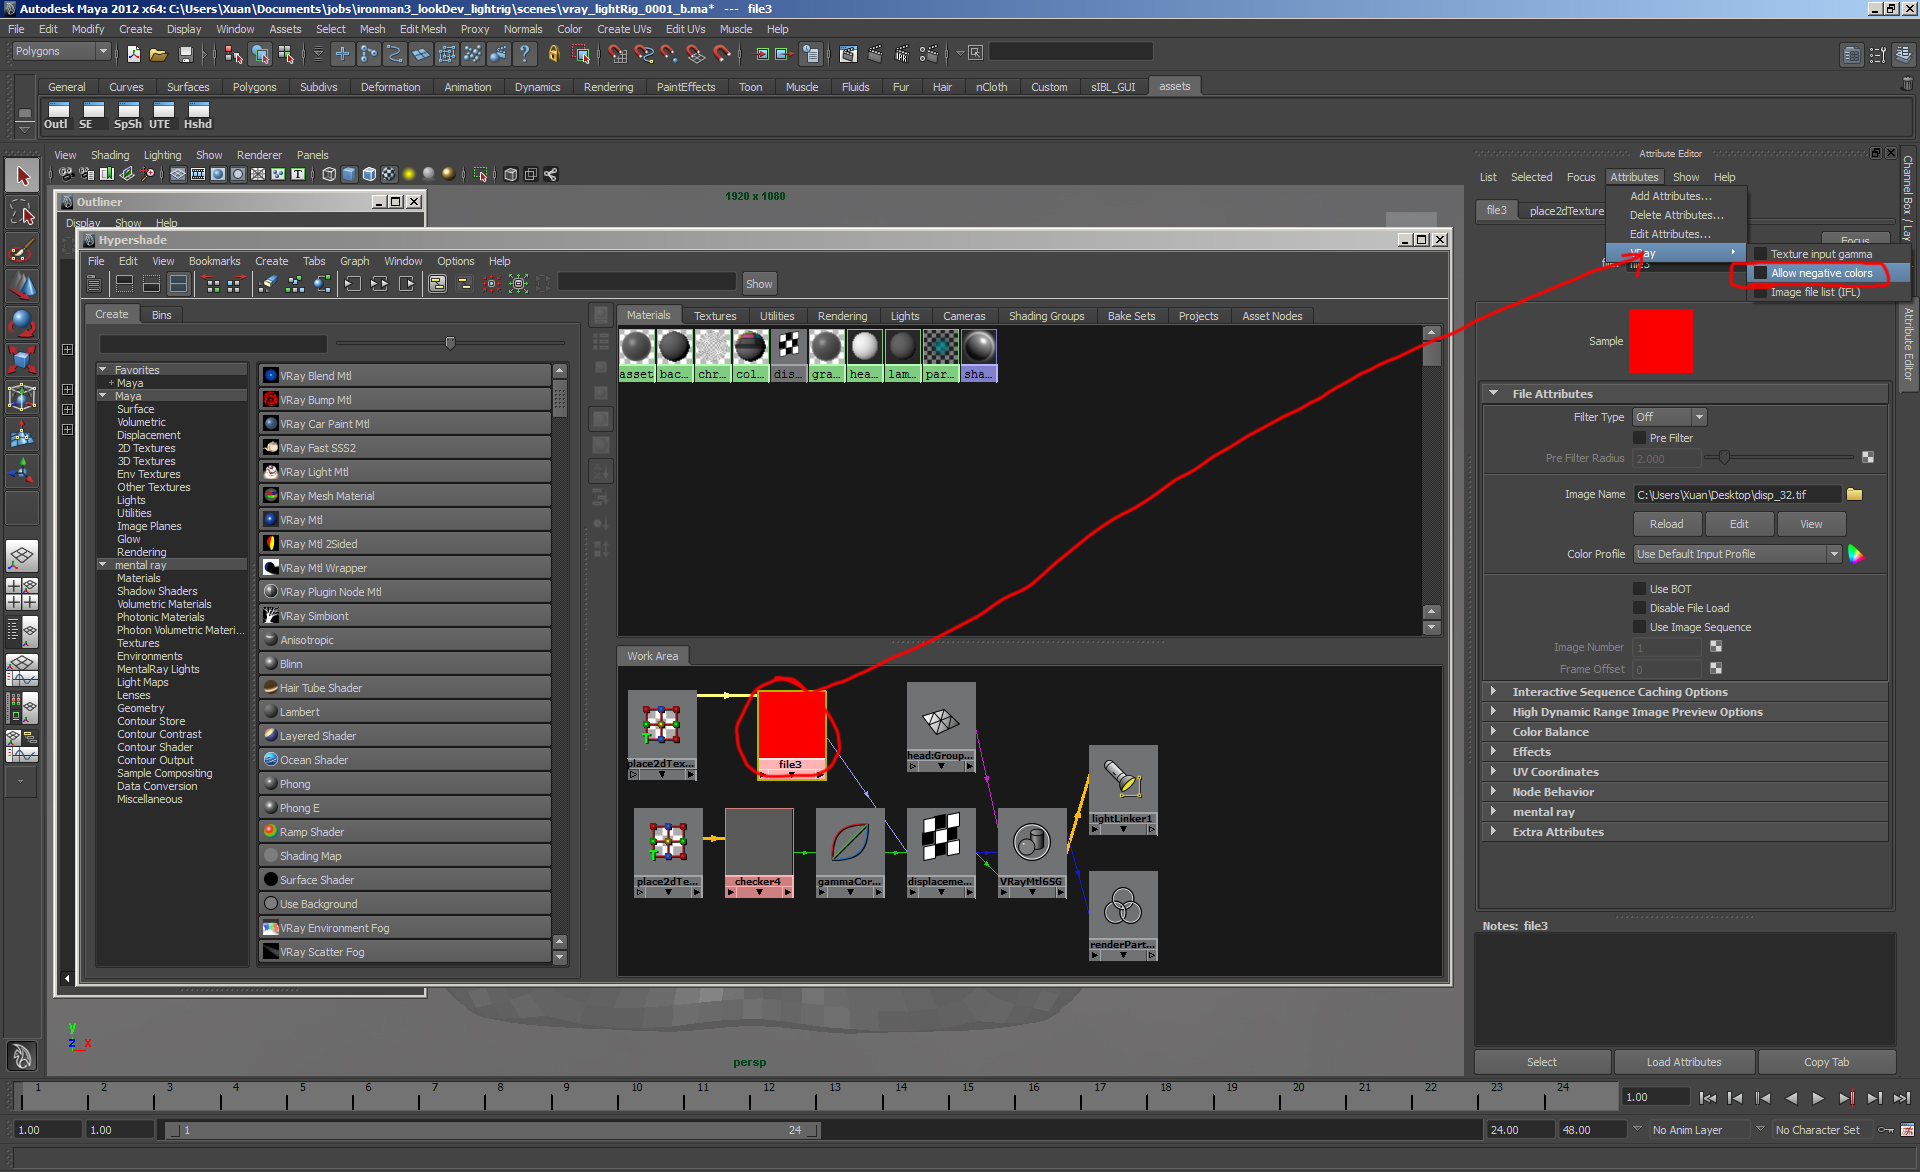Image resolution: width=1920 pixels, height=1172 pixels.
Task: Click the Outl shelf icon
Action: pos(57,115)
